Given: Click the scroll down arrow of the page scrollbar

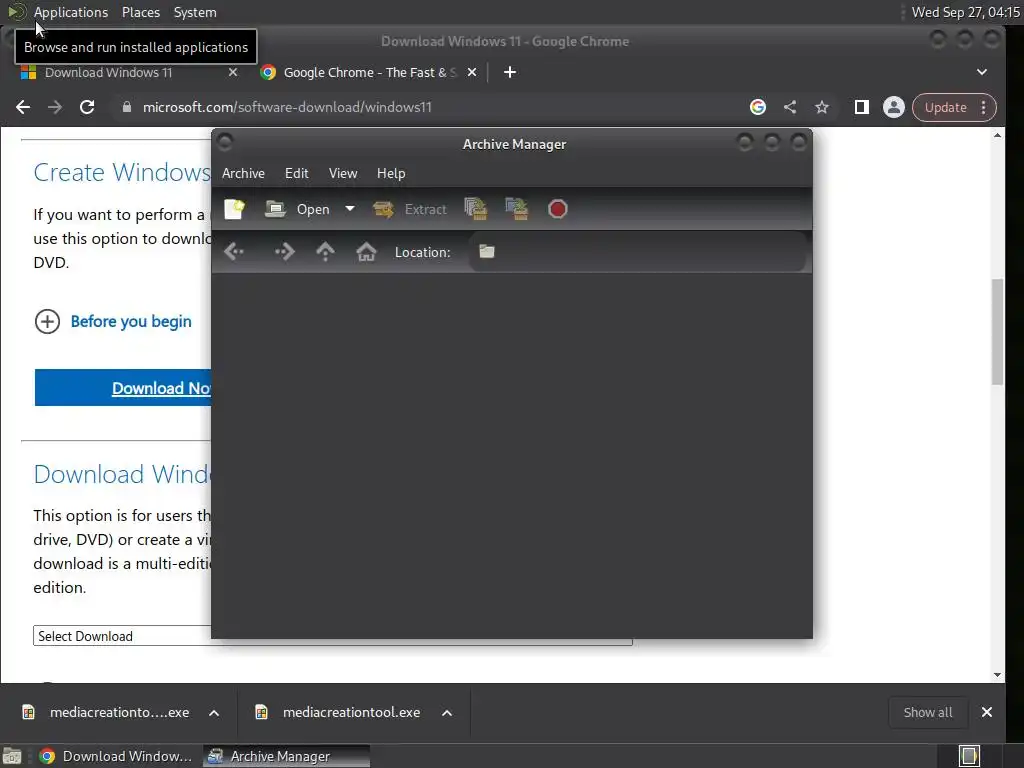Looking at the screenshot, I should click(997, 675).
